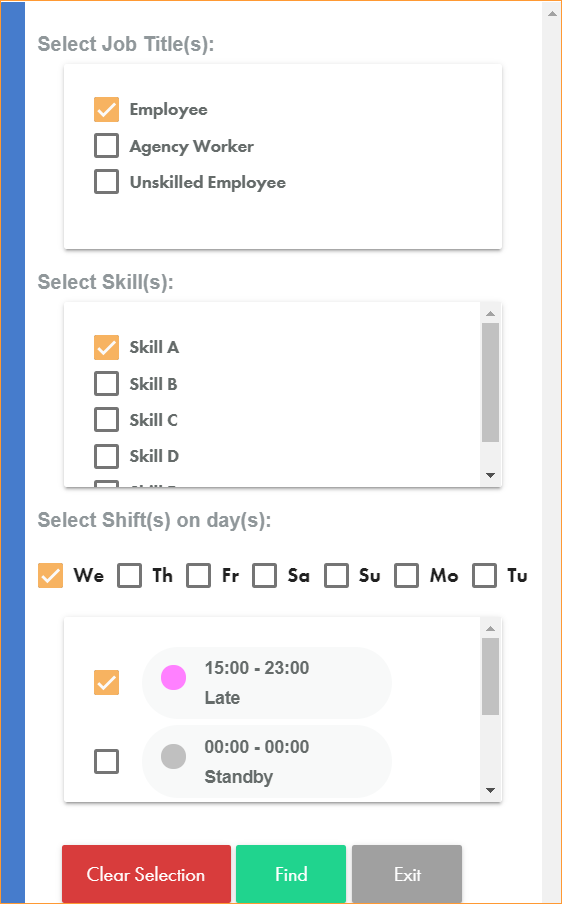
Task: Select the Skill C checkbox
Action: tap(107, 420)
